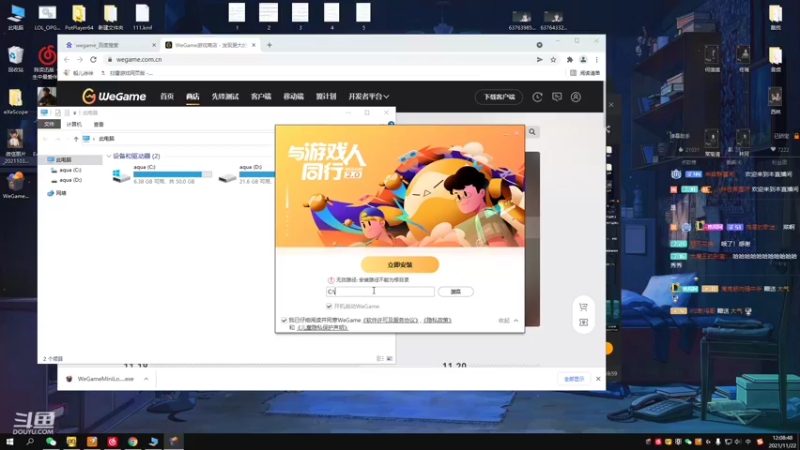Open the 首页 tab on WeGame site

click(167, 96)
